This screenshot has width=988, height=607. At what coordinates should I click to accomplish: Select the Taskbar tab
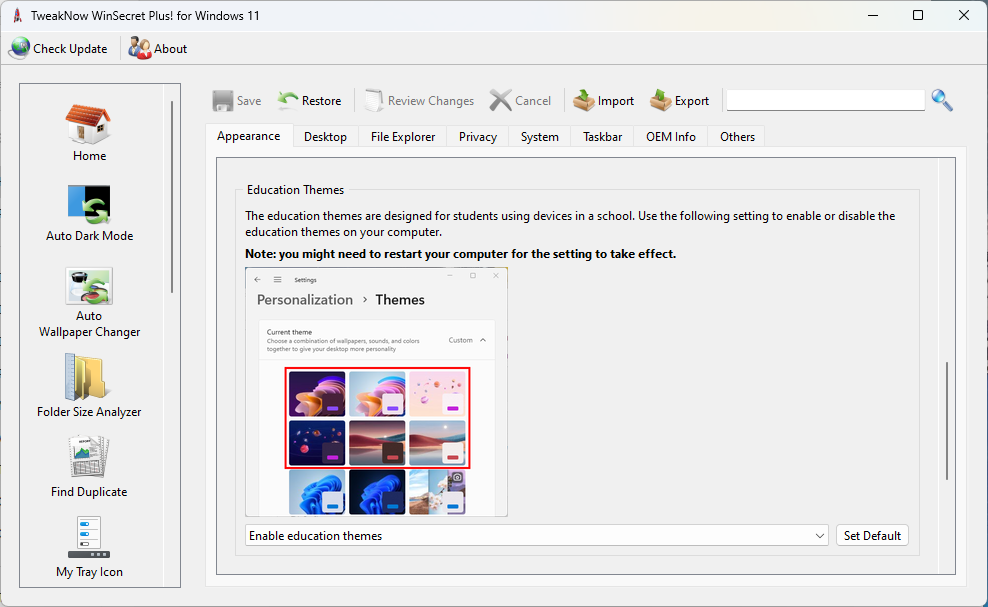click(x=602, y=137)
